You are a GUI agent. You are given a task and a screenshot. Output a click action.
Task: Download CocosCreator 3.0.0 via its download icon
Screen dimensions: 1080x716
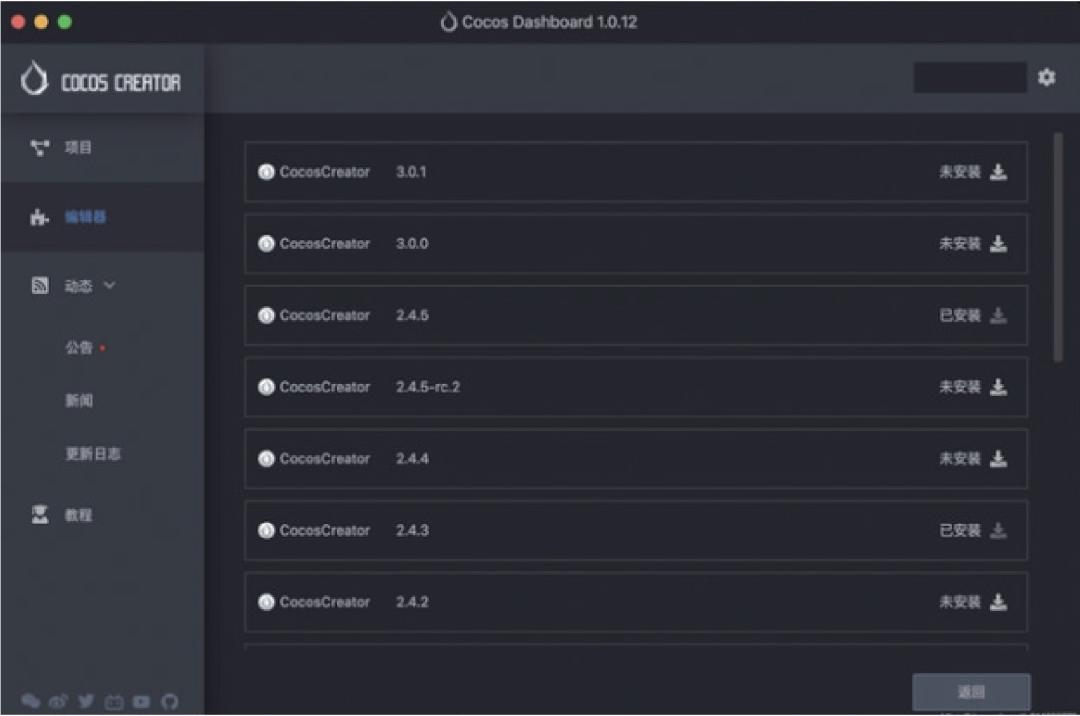click(998, 244)
